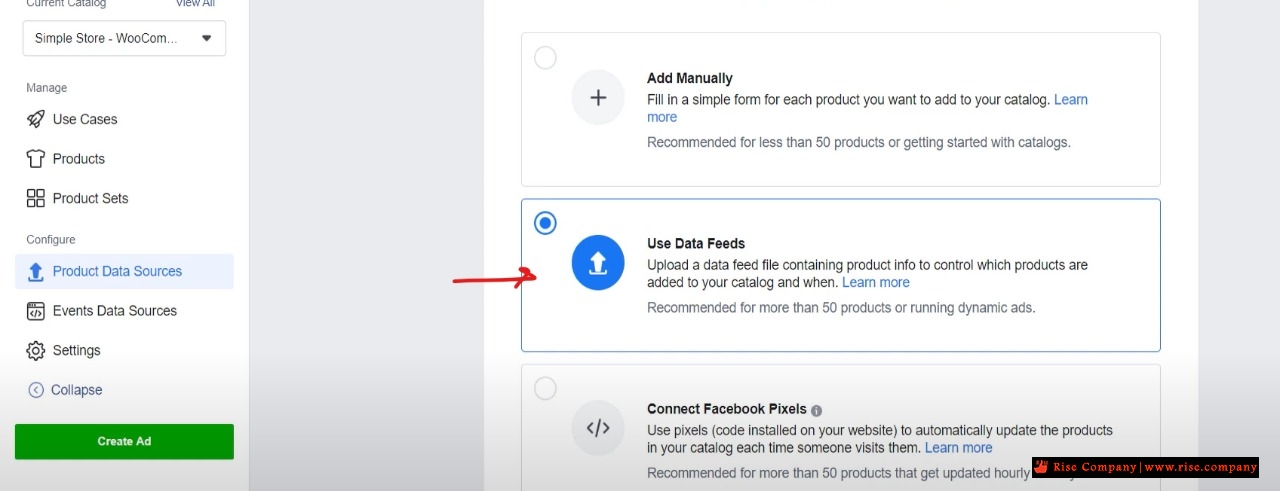Click the Collapse arrow icon

[36, 390]
